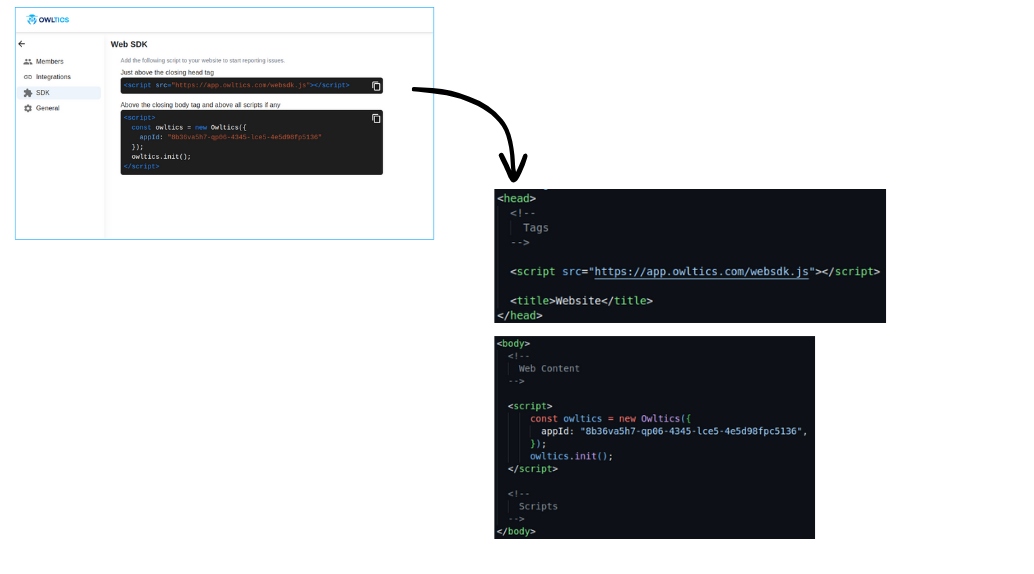Open the Members menu item text
Screen dimensions: 1034x574
pyautogui.click(x=49, y=62)
